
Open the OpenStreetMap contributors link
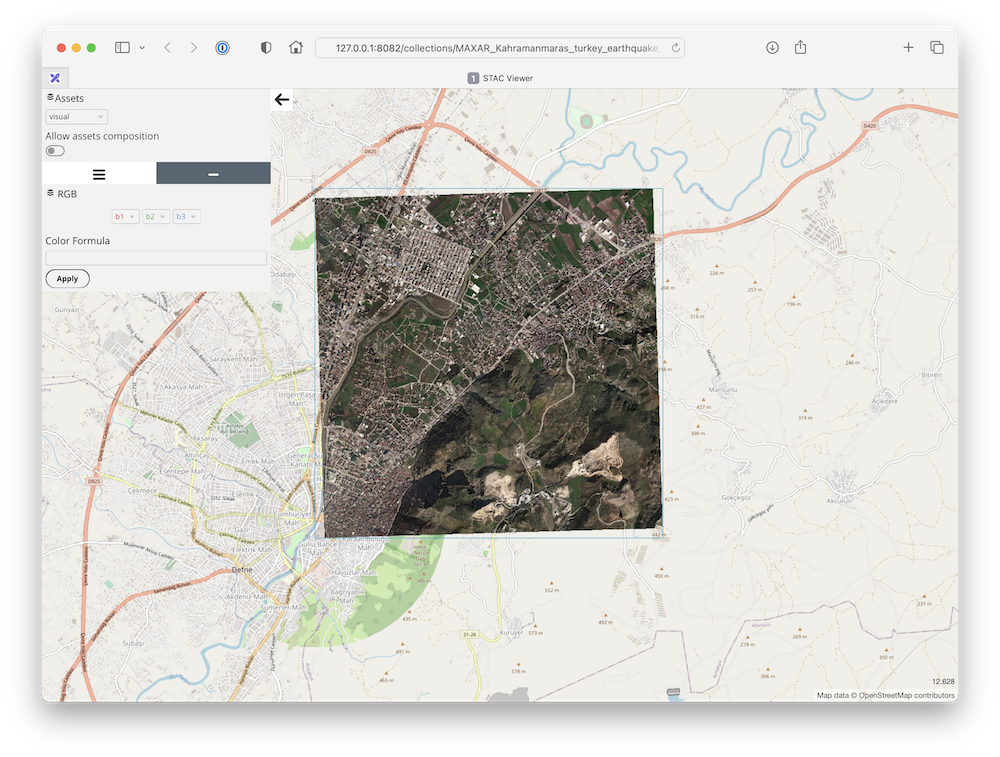click(905, 695)
